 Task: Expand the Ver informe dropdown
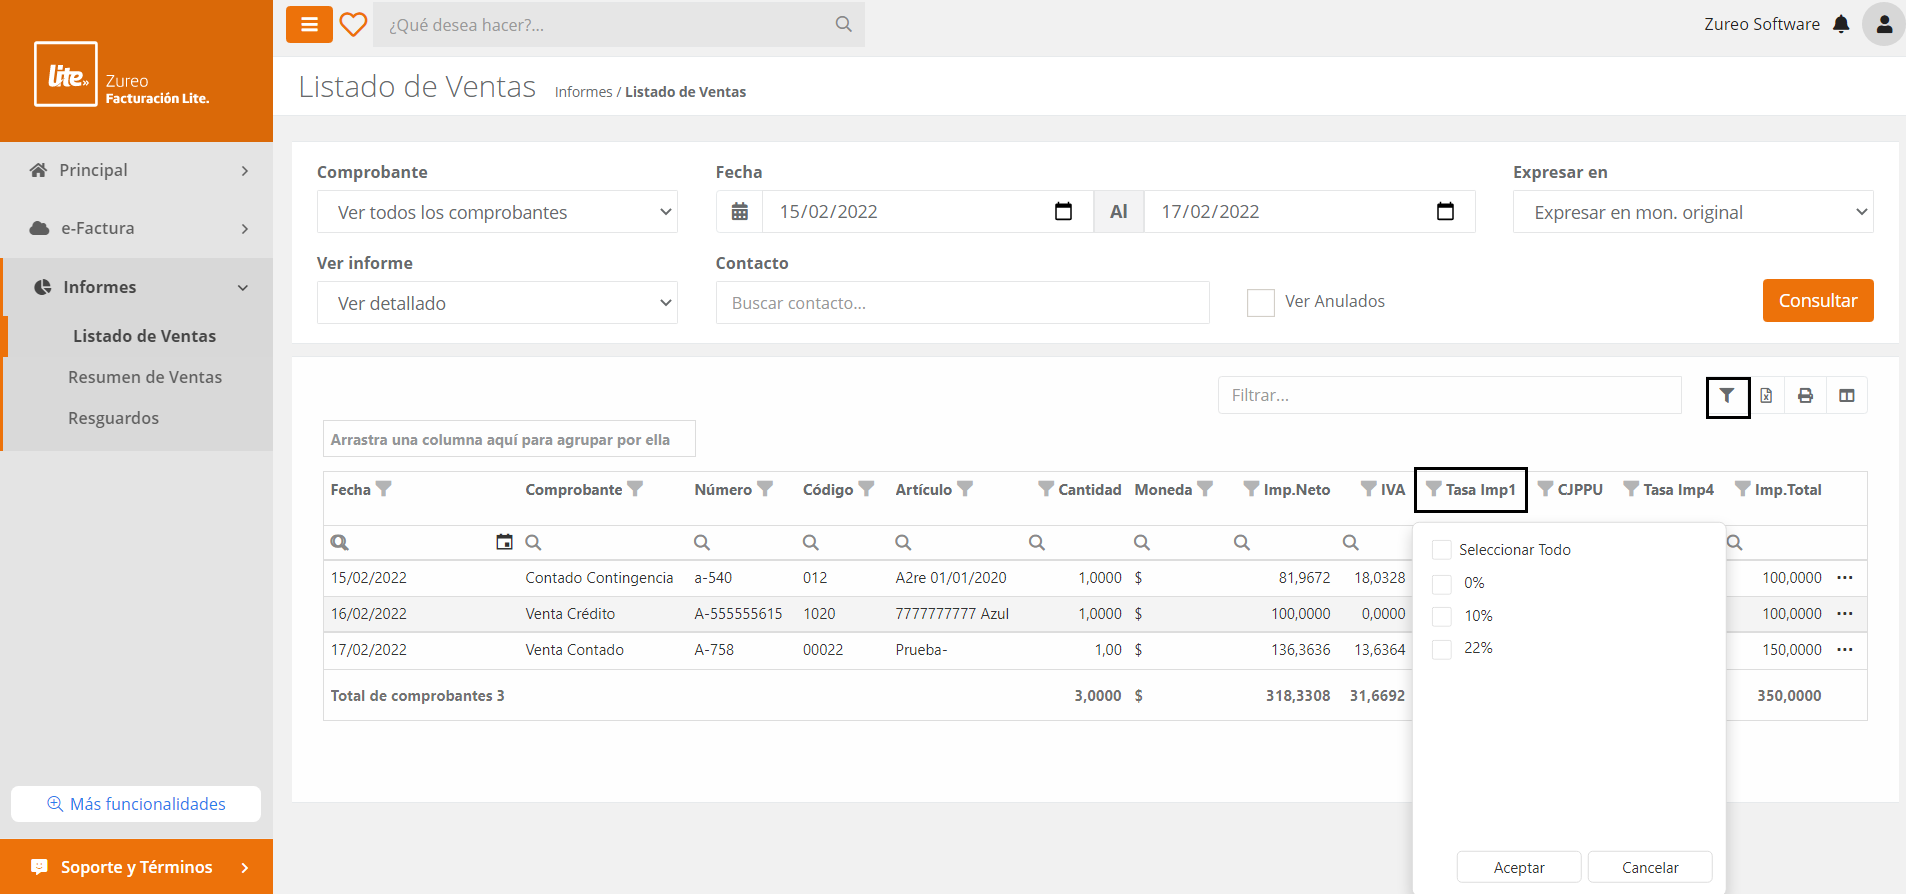(497, 303)
